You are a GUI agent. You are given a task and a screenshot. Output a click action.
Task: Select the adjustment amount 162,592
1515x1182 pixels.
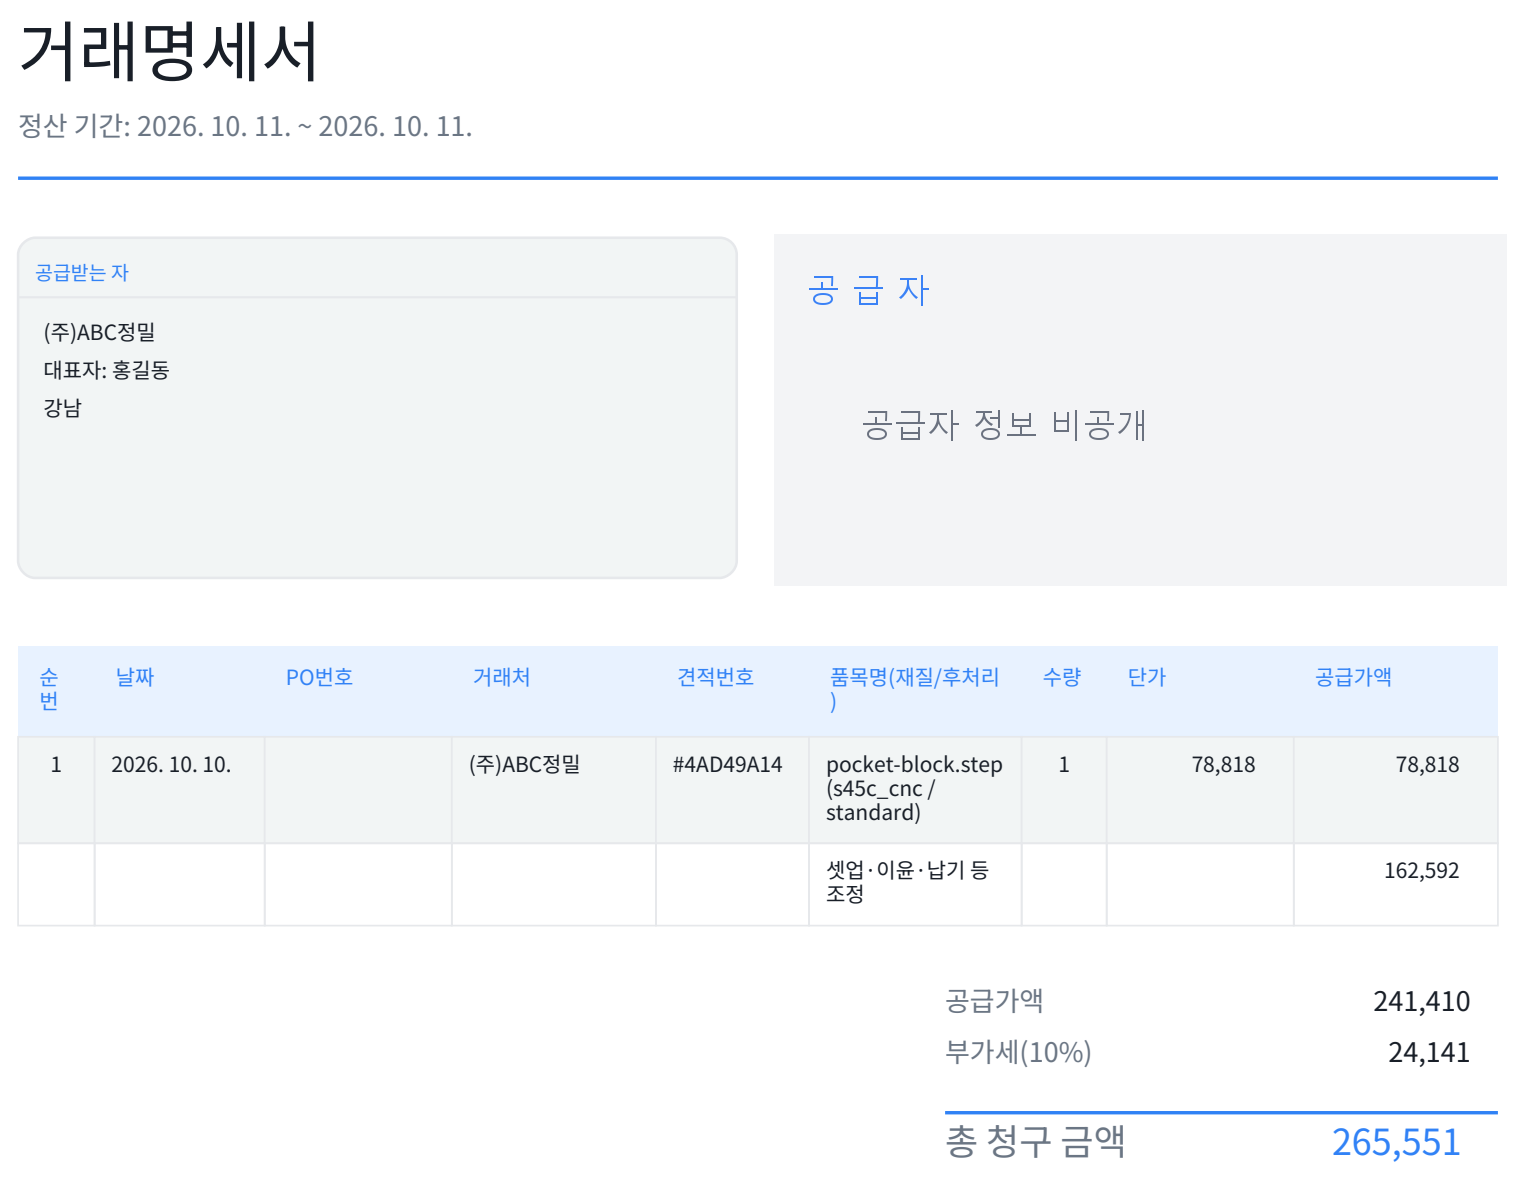tap(1421, 871)
